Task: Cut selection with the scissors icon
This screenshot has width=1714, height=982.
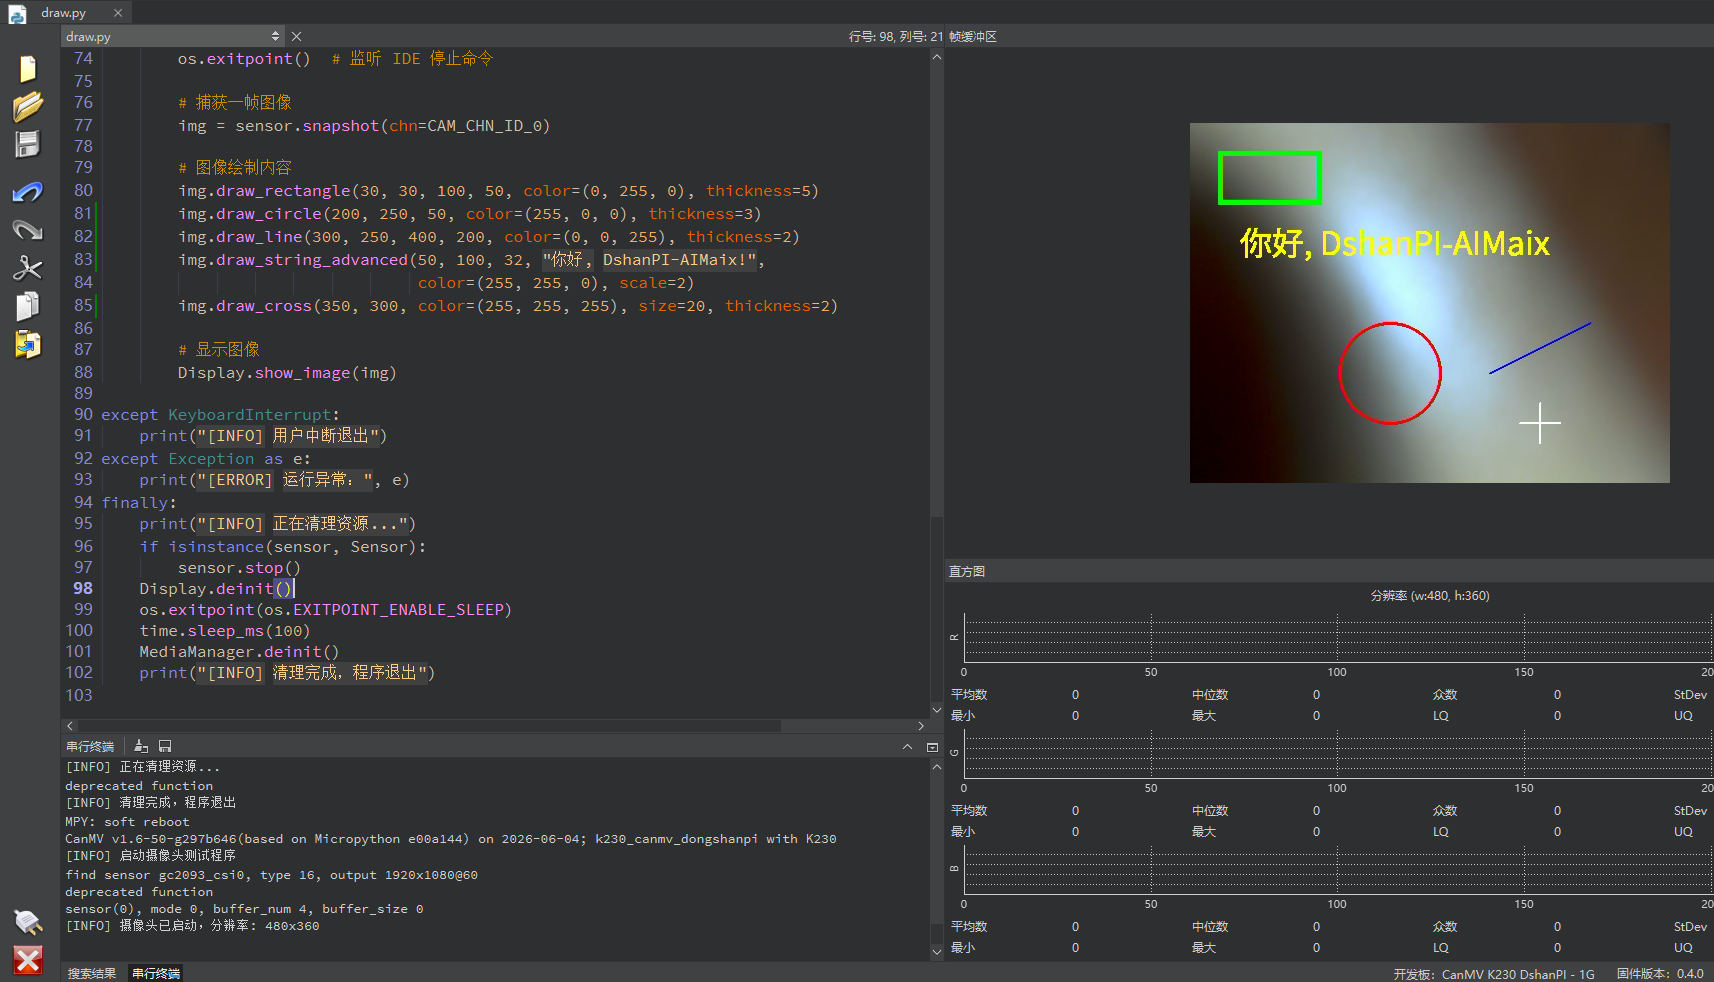Action: tap(28, 268)
